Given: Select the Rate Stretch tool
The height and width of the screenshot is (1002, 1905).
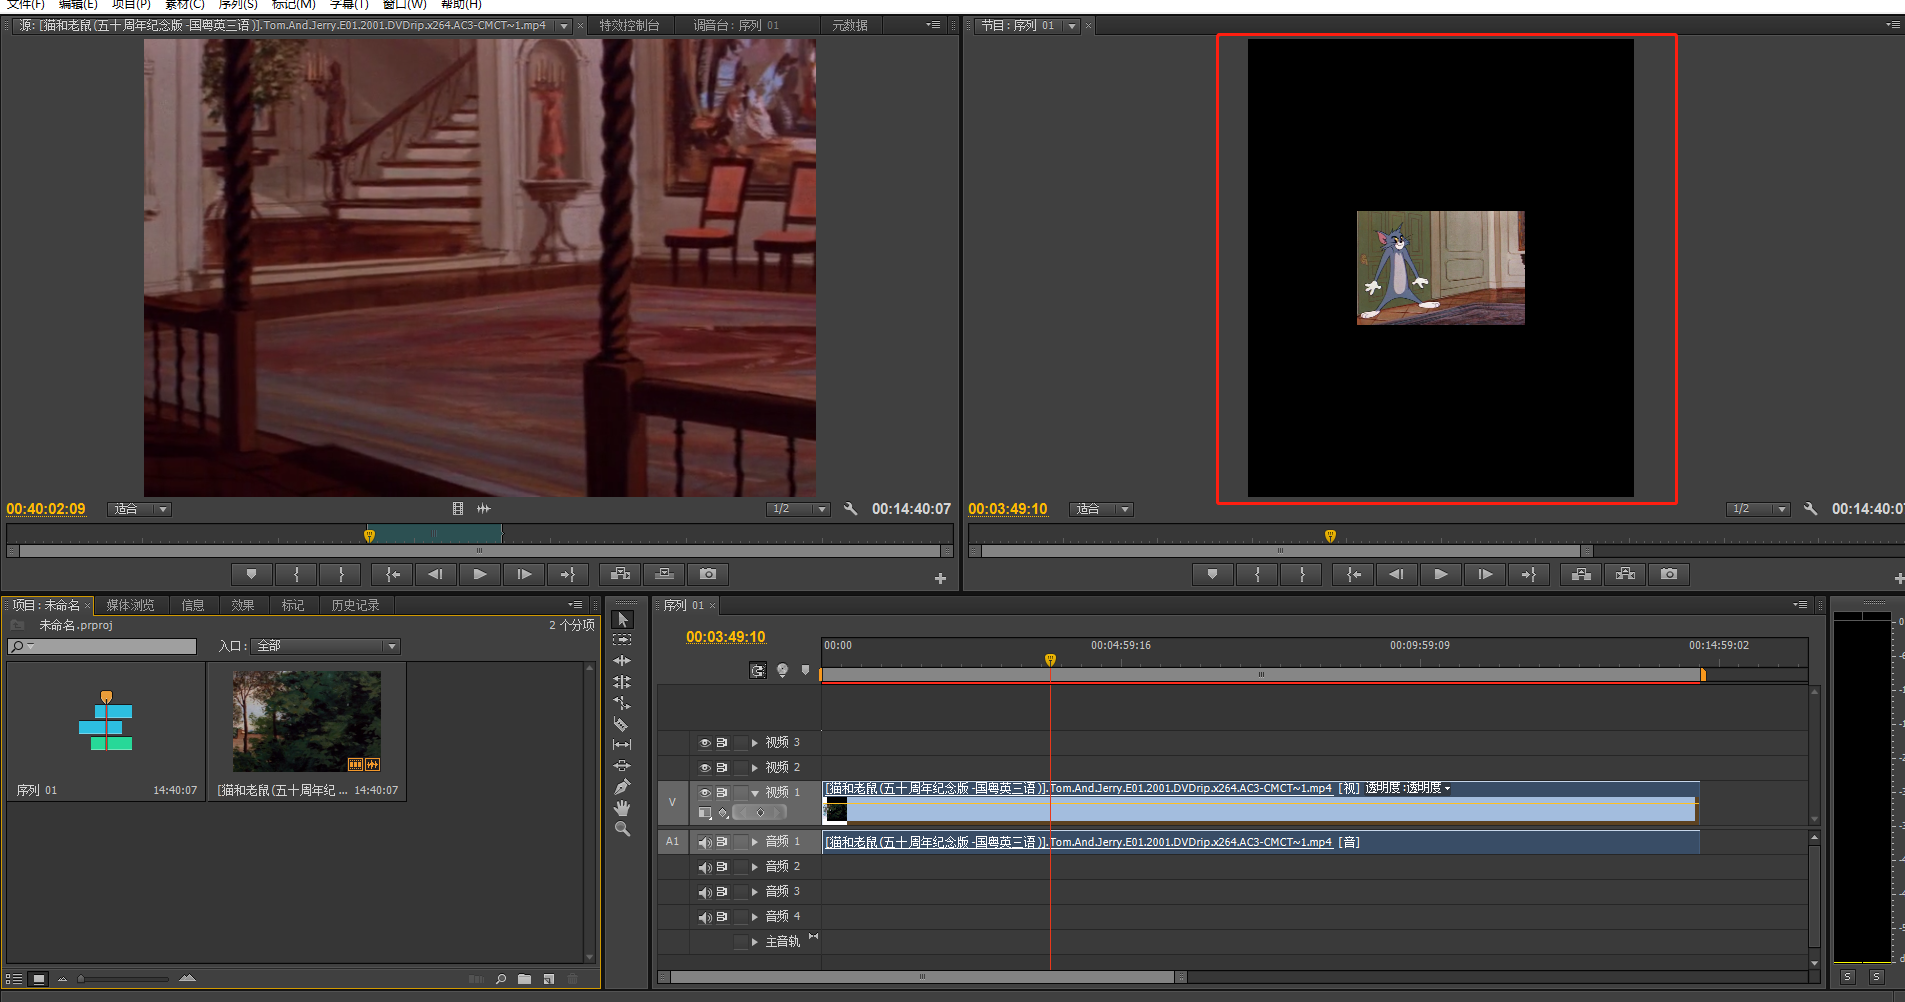Looking at the screenshot, I should (x=622, y=703).
